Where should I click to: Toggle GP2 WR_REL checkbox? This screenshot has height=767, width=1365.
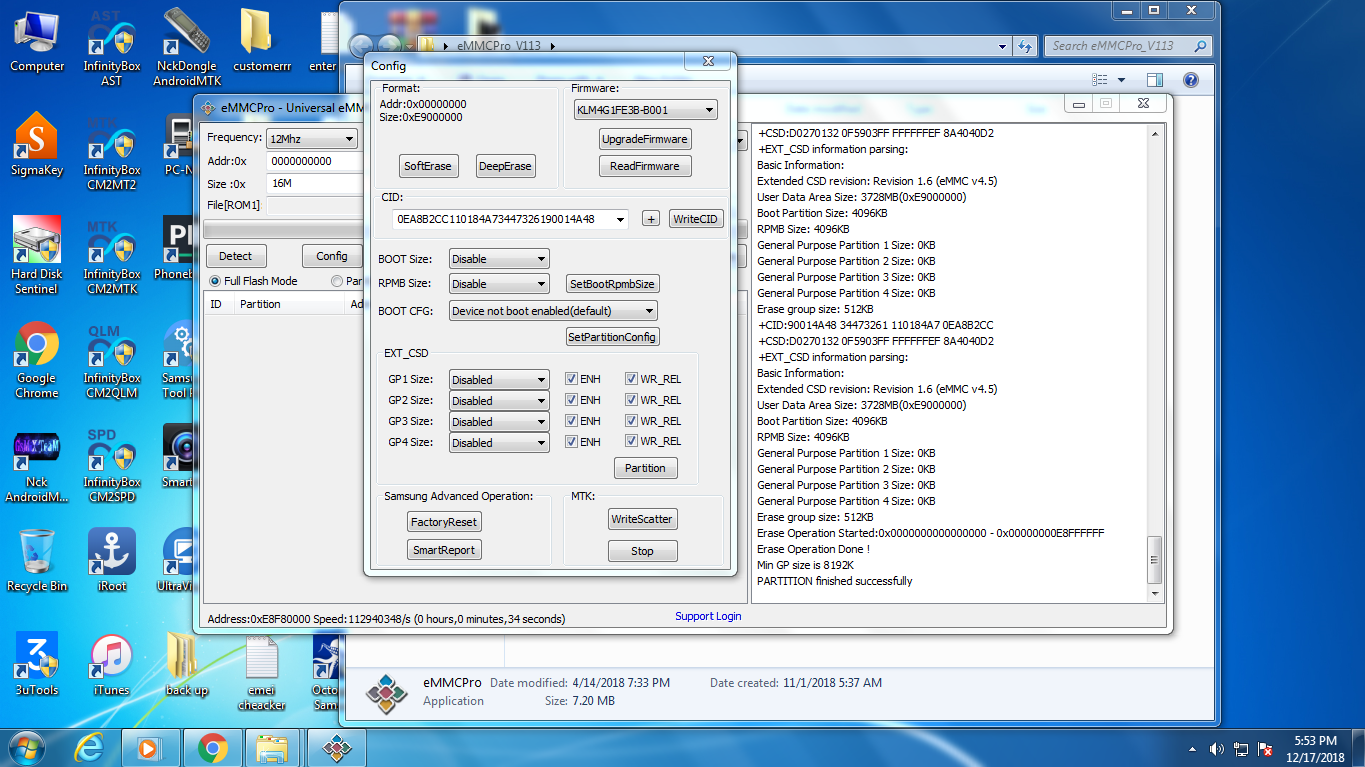coord(632,400)
